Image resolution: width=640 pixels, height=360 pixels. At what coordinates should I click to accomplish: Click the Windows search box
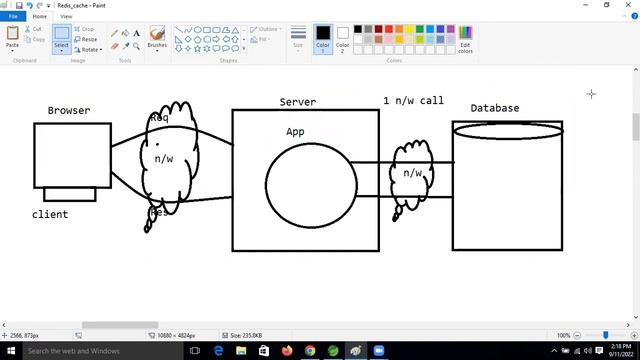click(x=102, y=351)
